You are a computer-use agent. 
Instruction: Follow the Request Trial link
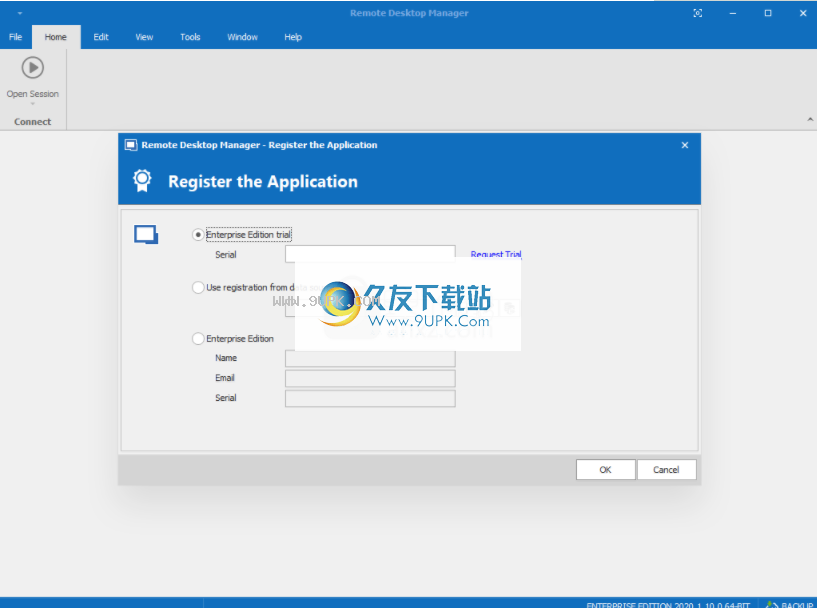click(x=496, y=254)
